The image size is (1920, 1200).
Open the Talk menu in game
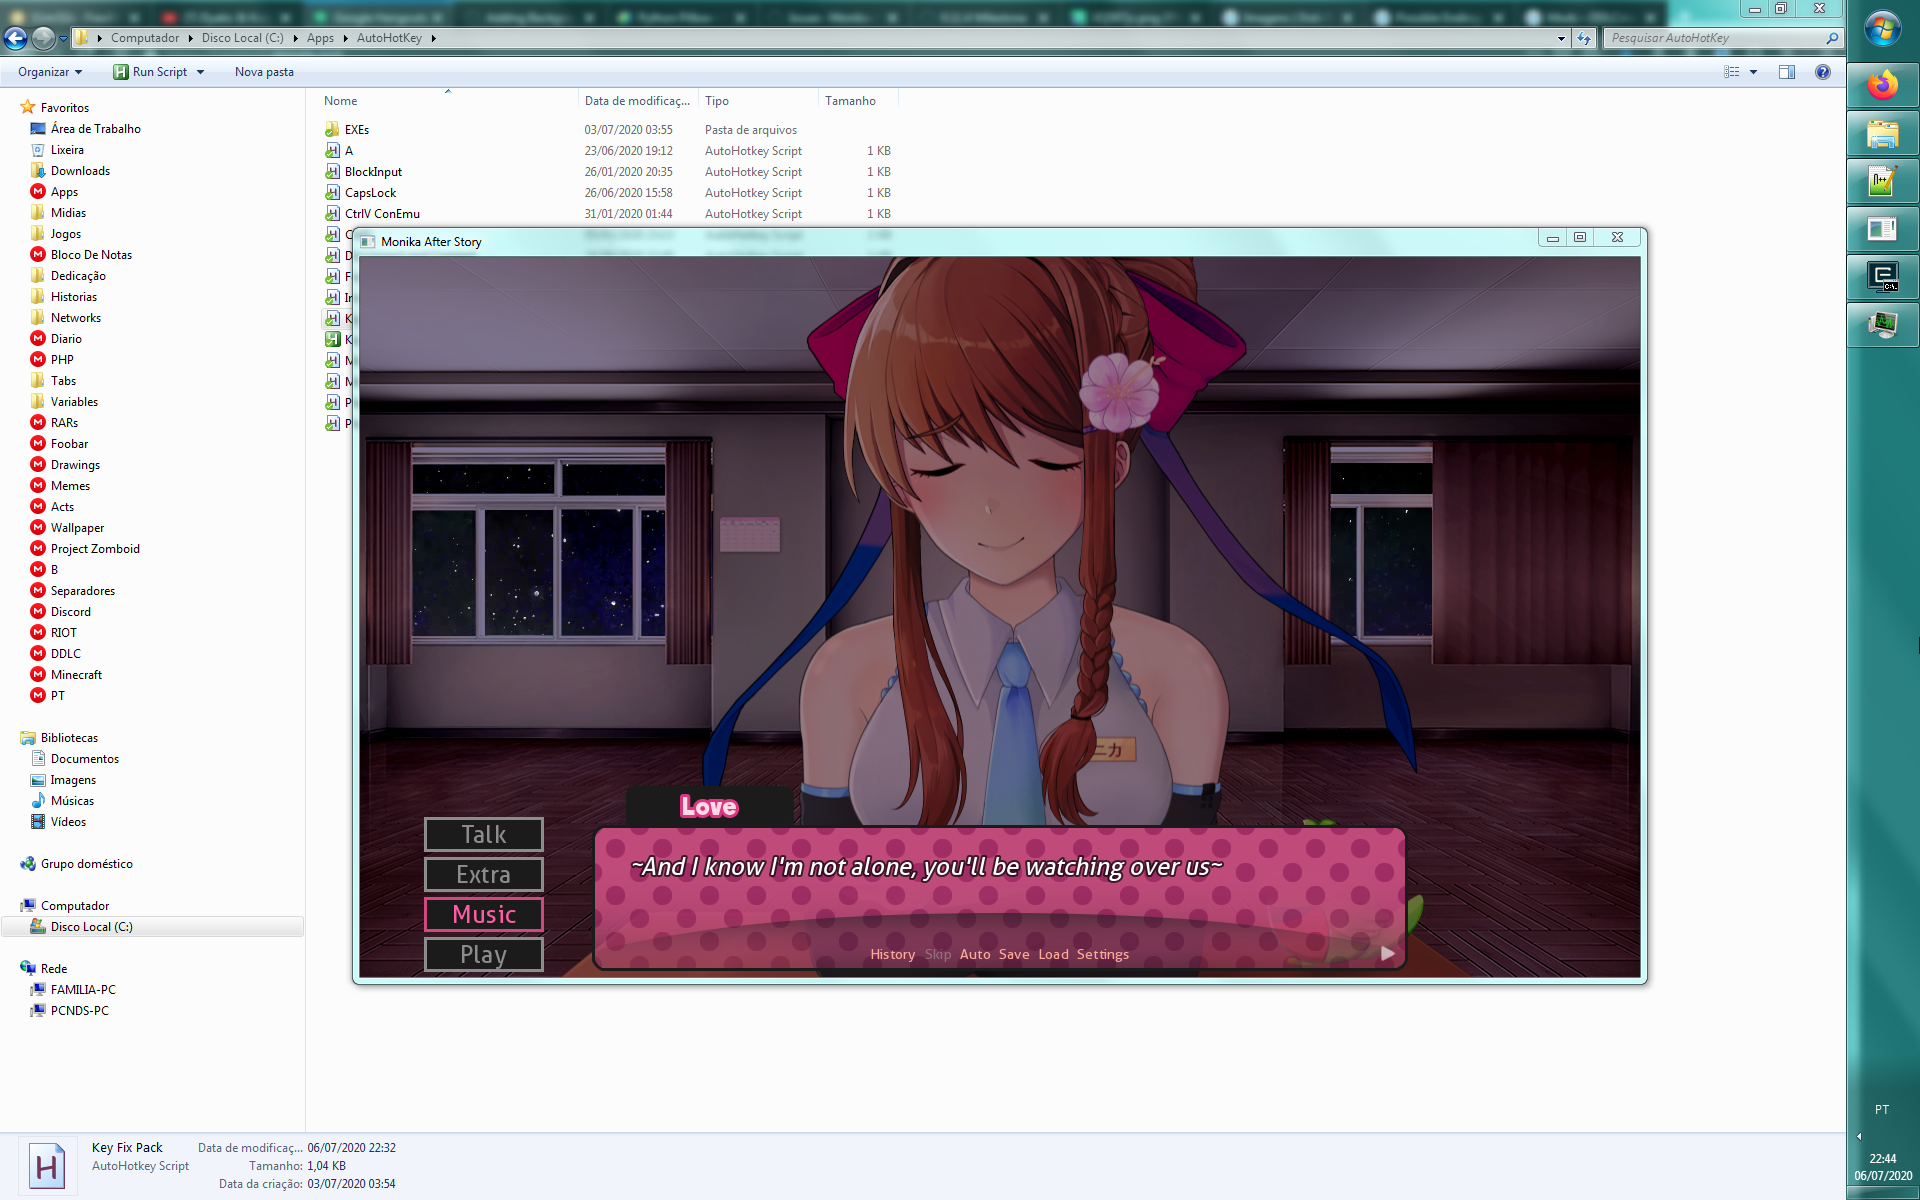pyautogui.click(x=484, y=834)
